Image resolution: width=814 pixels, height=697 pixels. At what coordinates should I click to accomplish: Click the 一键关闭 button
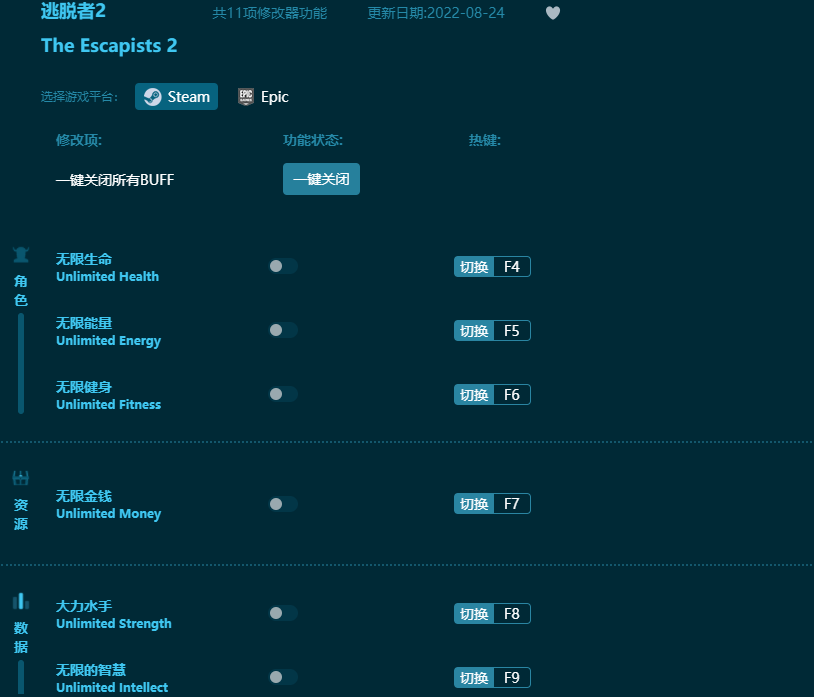(321, 179)
